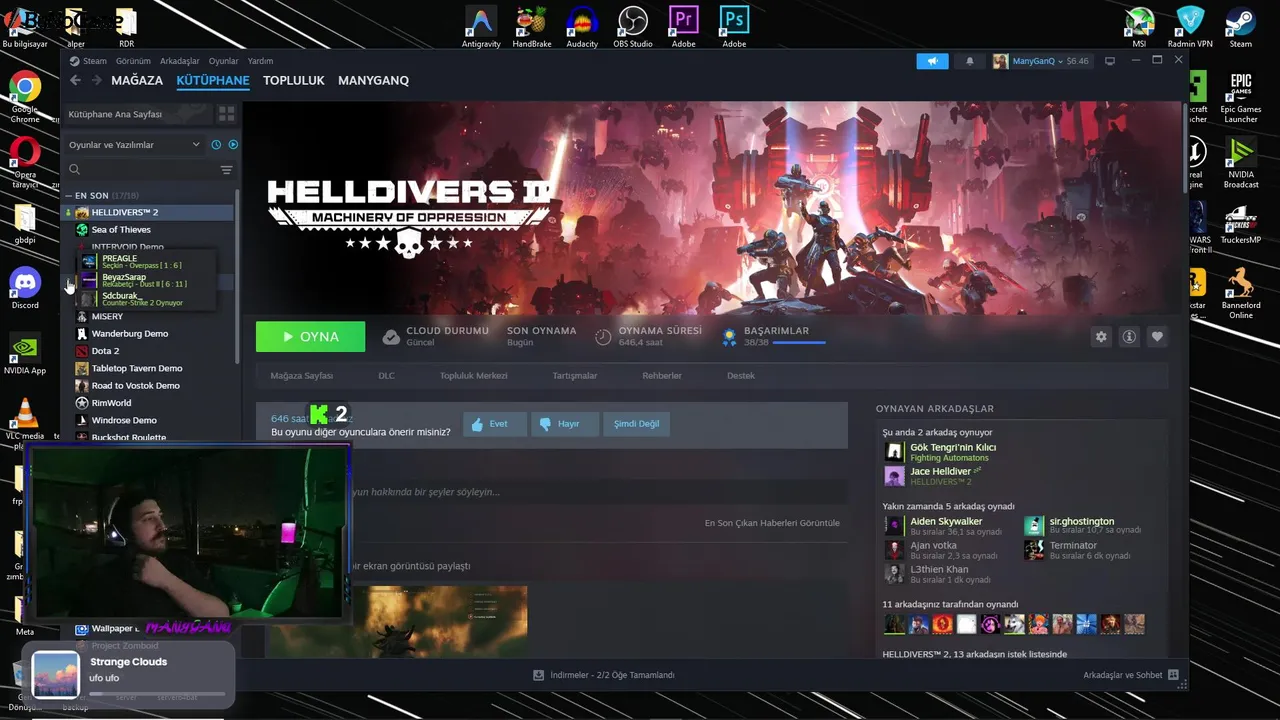The width and height of the screenshot is (1280, 720).
Task: Open the Oyunlar ve Yazılımlar dropdown
Action: pos(134,145)
